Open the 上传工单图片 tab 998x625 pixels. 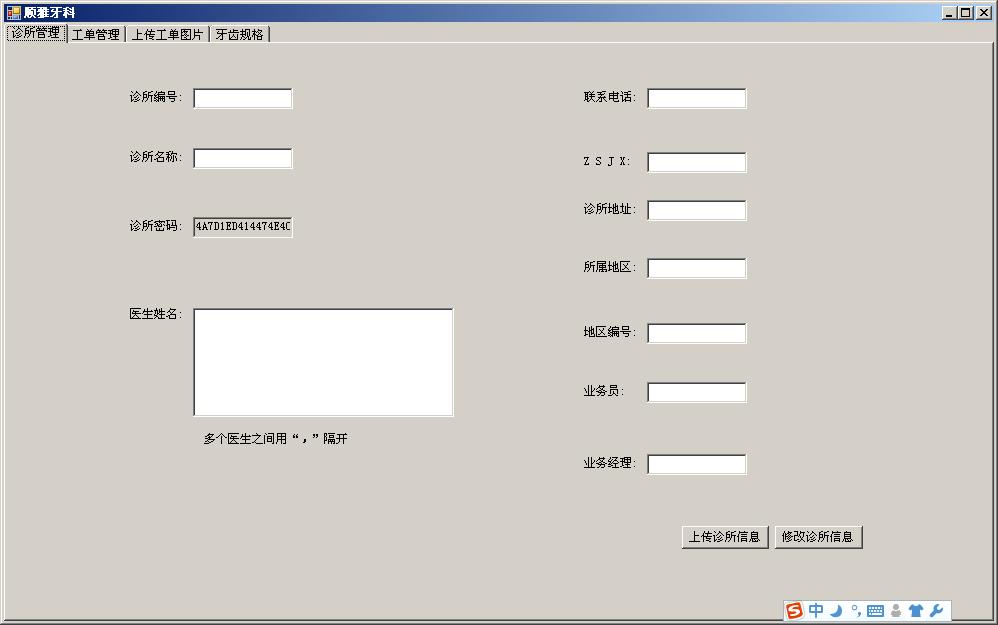point(165,33)
